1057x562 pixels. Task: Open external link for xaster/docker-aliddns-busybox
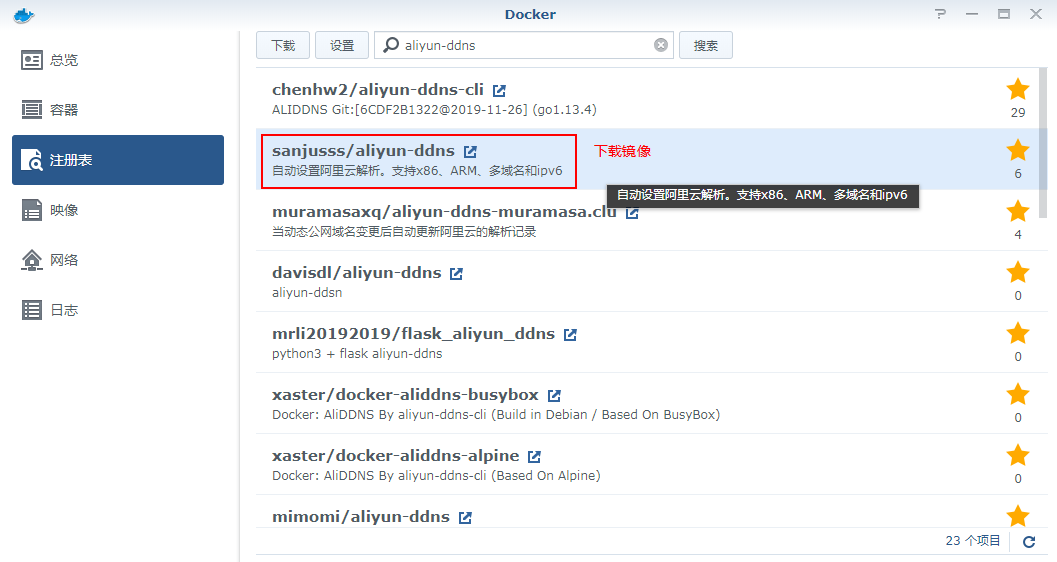click(x=554, y=396)
